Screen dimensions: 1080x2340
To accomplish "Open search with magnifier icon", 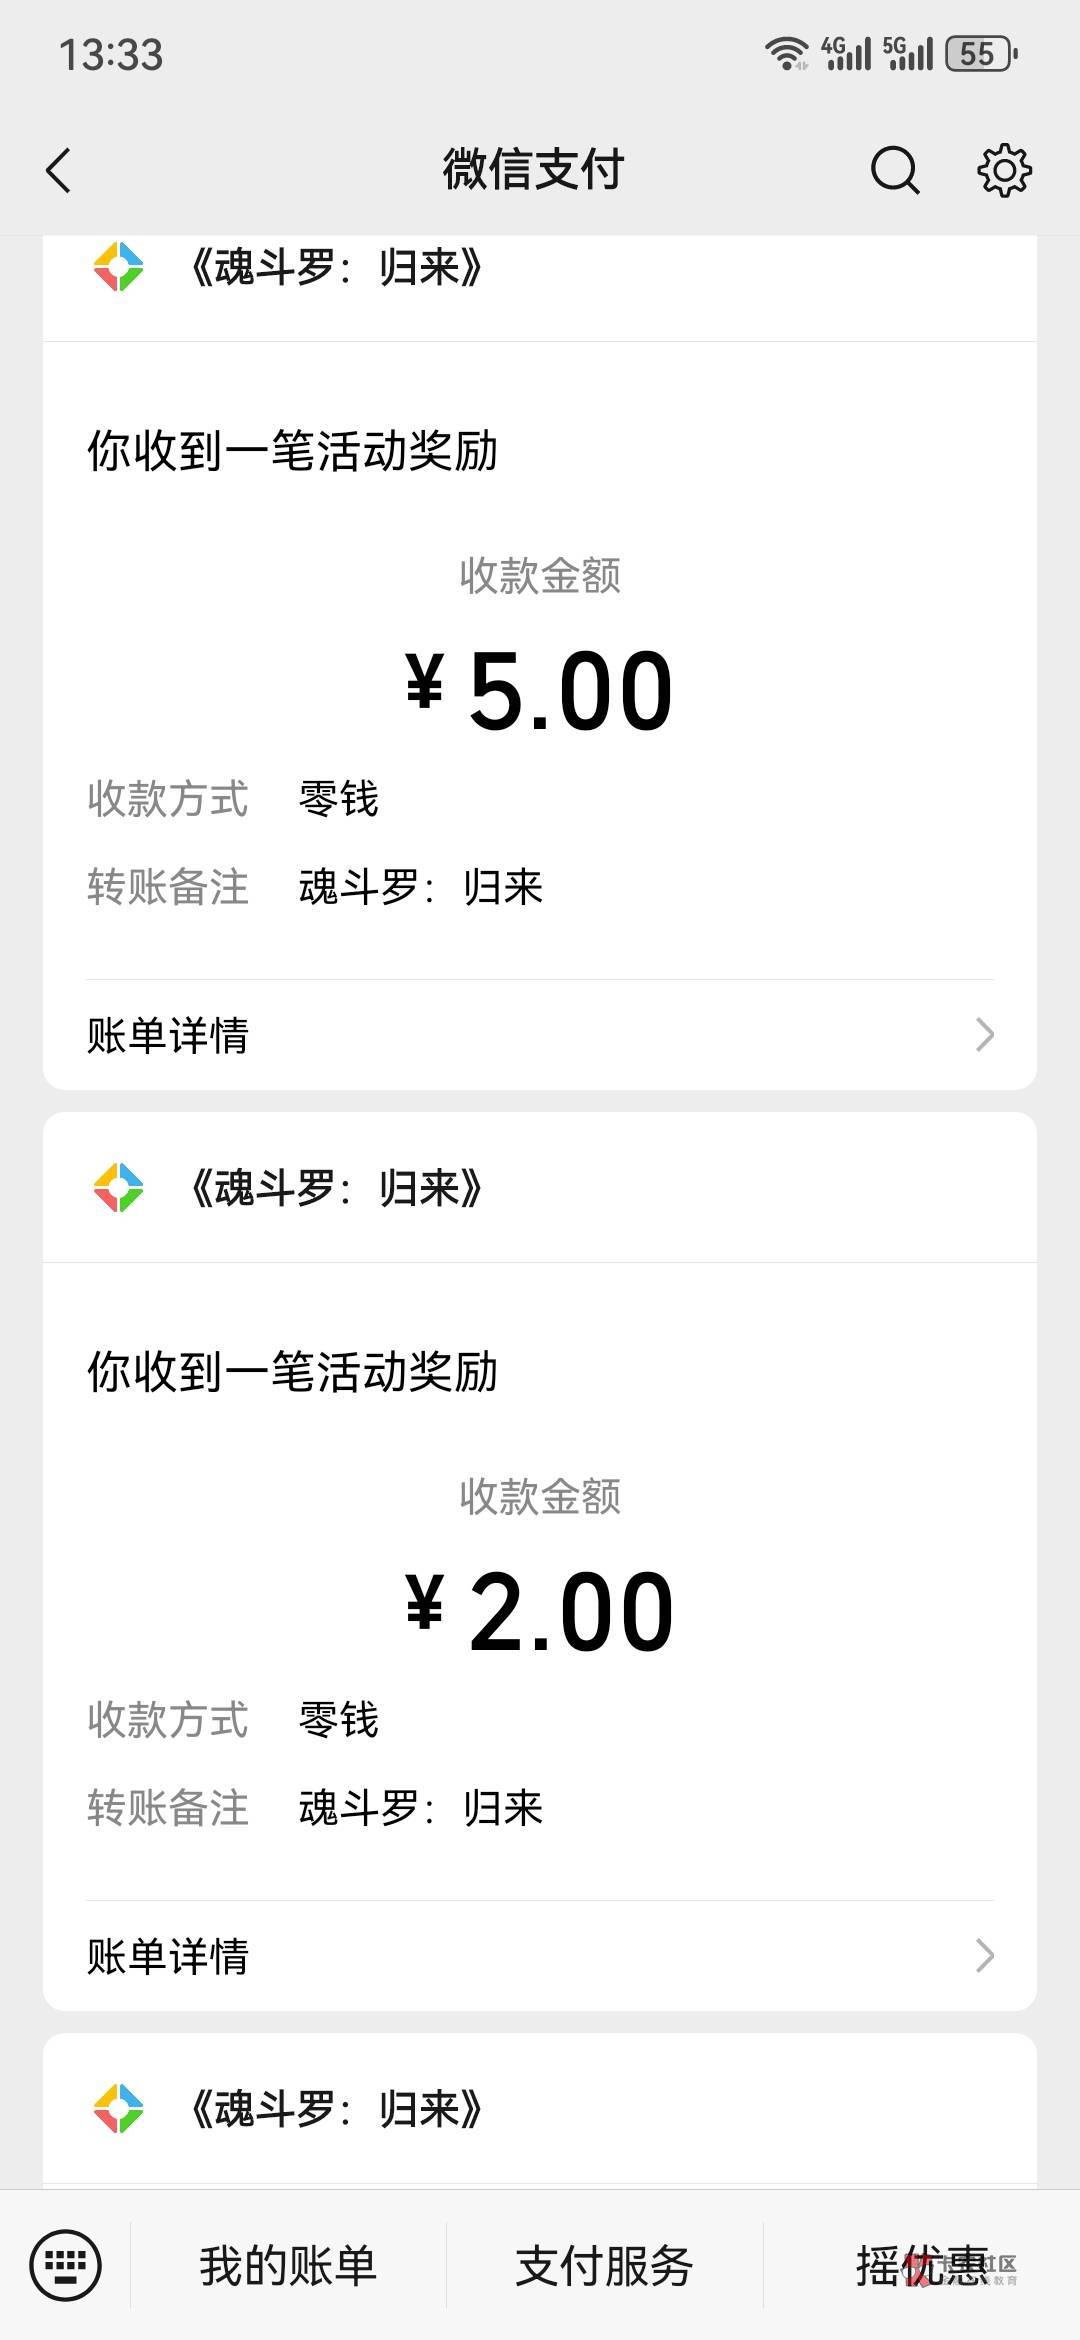I will (894, 170).
